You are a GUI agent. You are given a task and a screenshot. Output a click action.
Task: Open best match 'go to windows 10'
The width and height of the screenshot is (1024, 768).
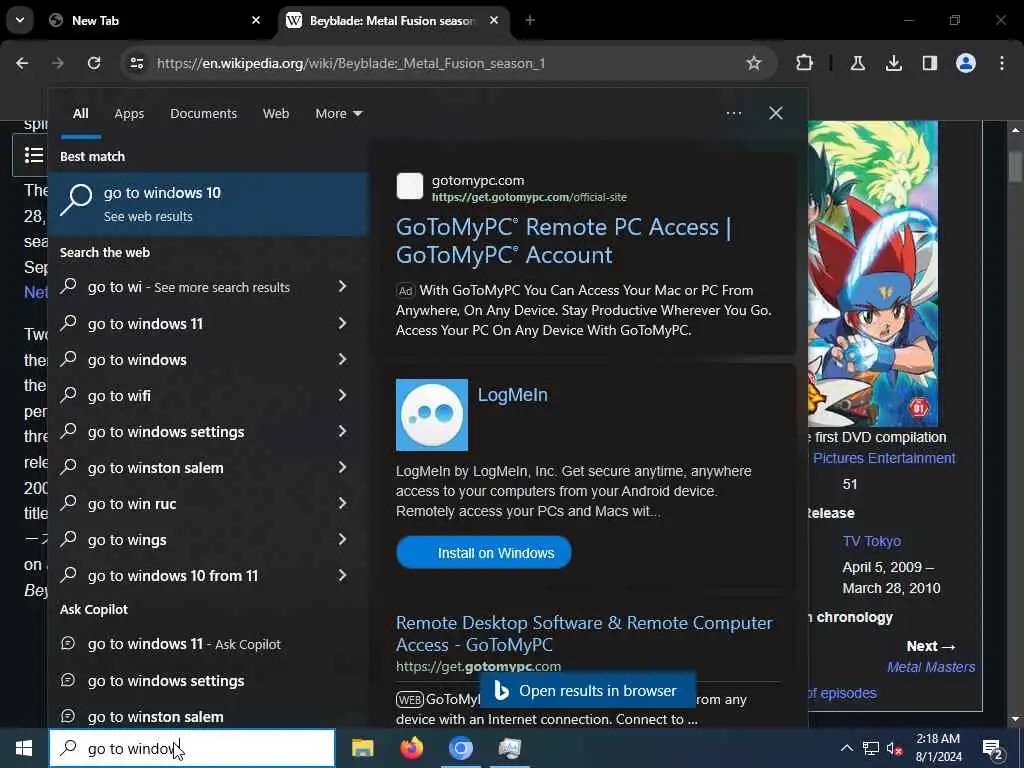[208, 204]
